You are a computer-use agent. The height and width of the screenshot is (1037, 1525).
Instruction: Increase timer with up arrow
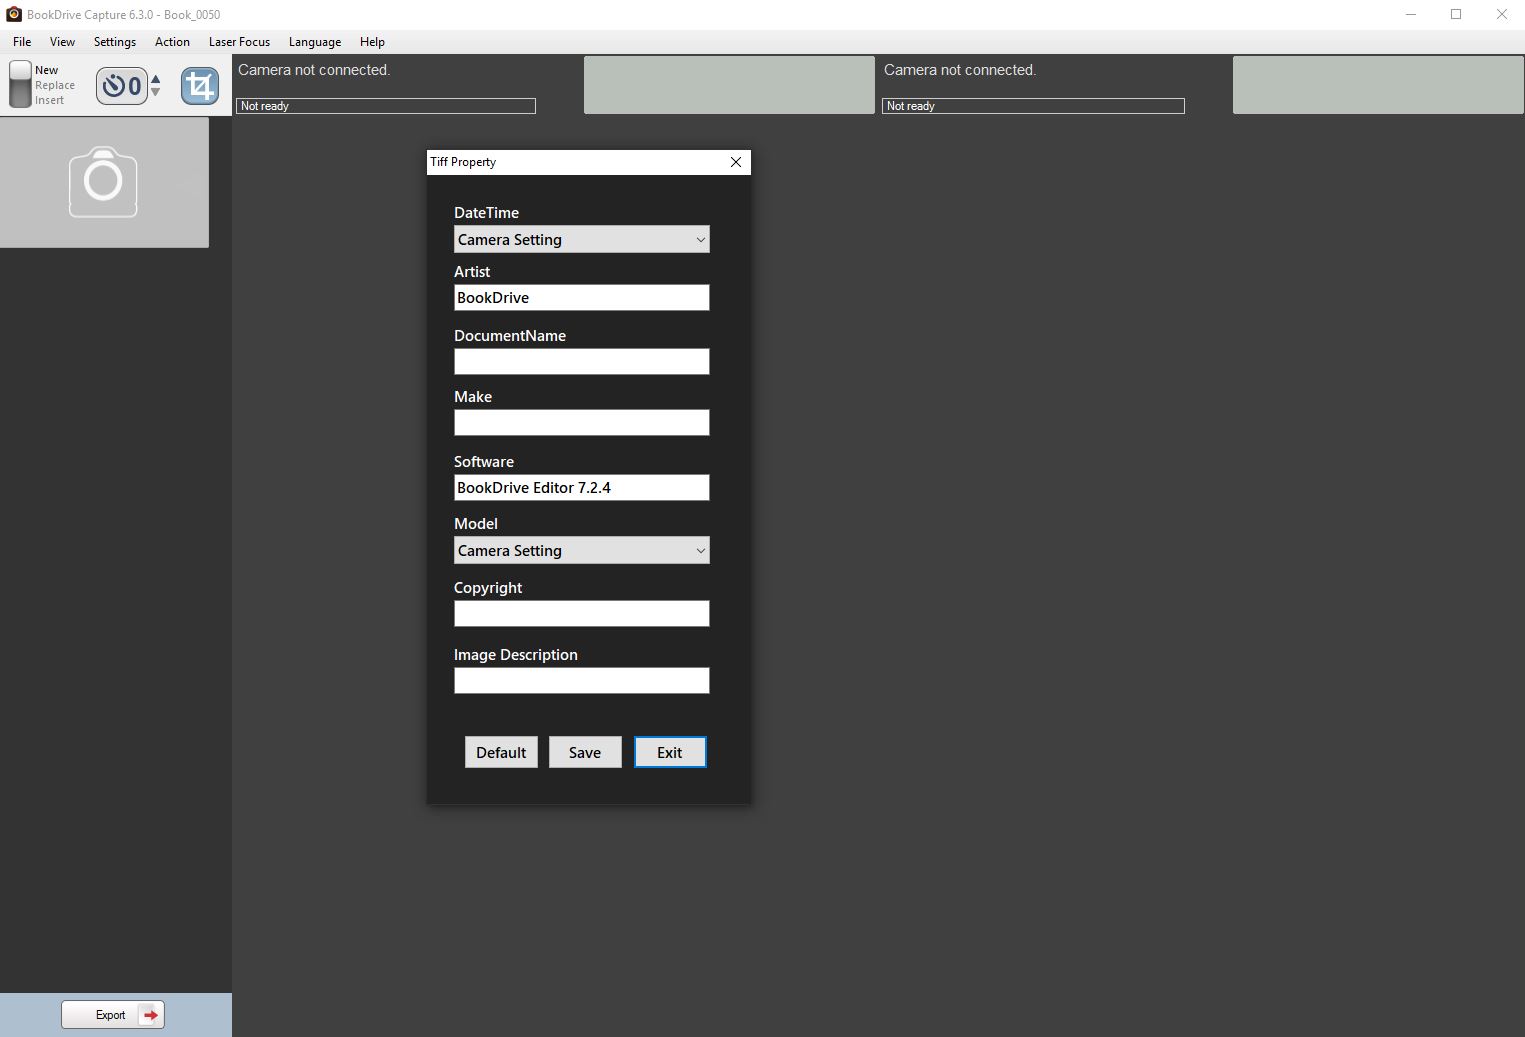point(155,79)
